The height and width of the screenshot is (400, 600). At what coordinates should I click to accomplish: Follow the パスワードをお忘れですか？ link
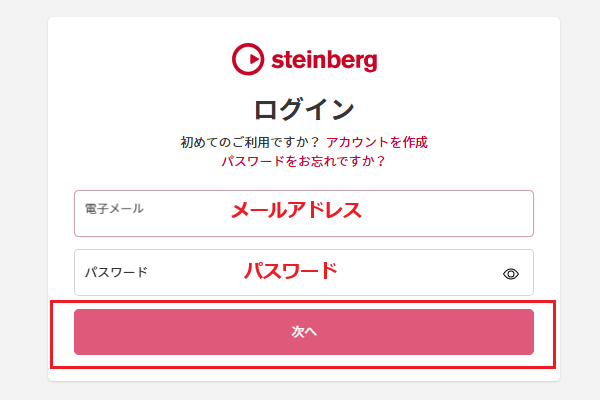point(304,160)
